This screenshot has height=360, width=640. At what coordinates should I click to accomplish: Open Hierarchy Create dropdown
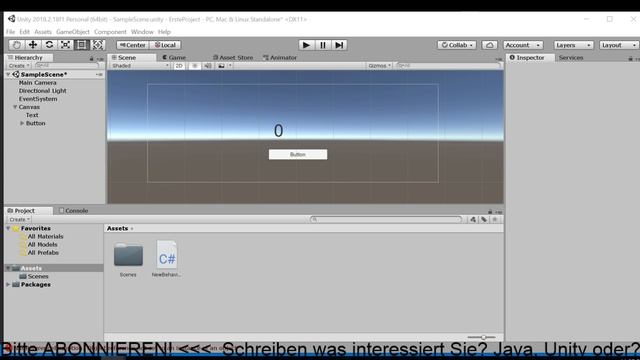(19, 66)
